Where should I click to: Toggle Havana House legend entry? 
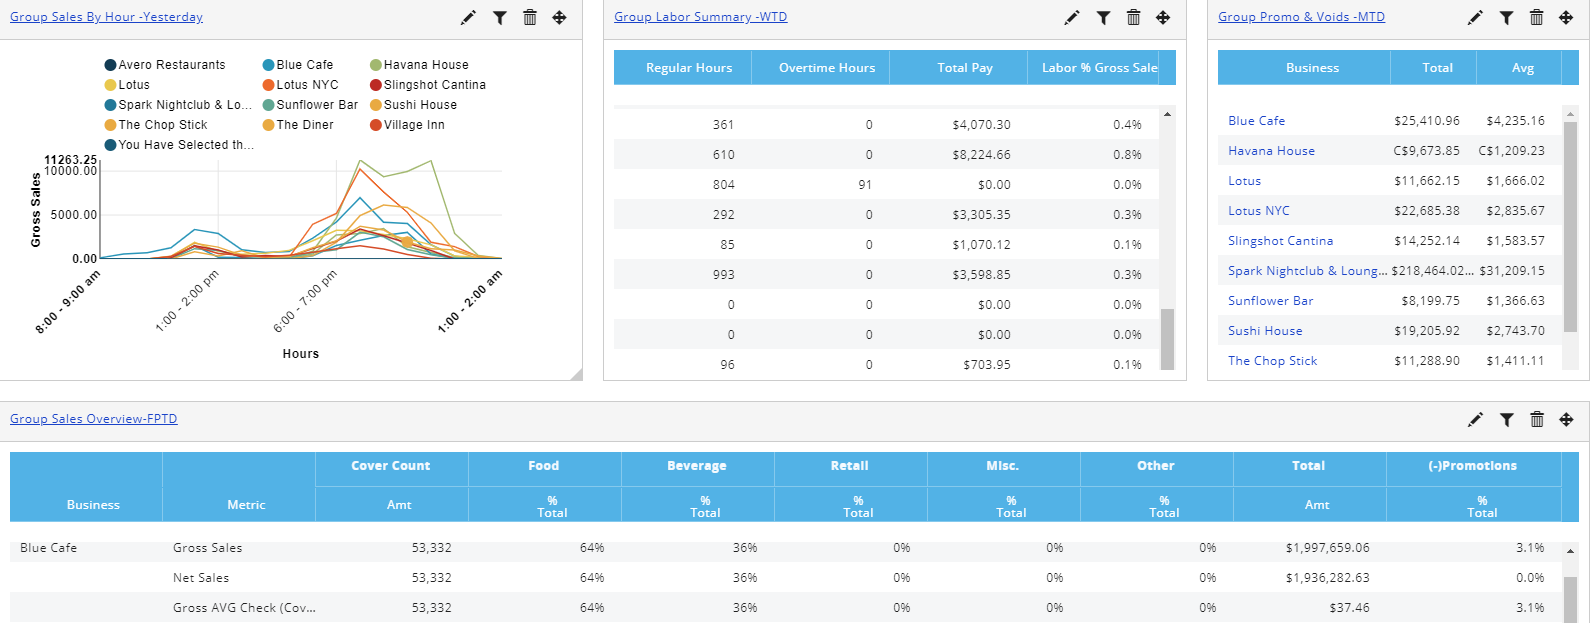tap(425, 65)
